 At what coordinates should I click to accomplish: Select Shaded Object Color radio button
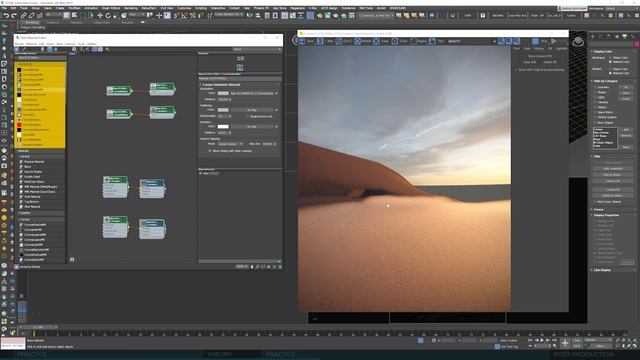[611, 69]
